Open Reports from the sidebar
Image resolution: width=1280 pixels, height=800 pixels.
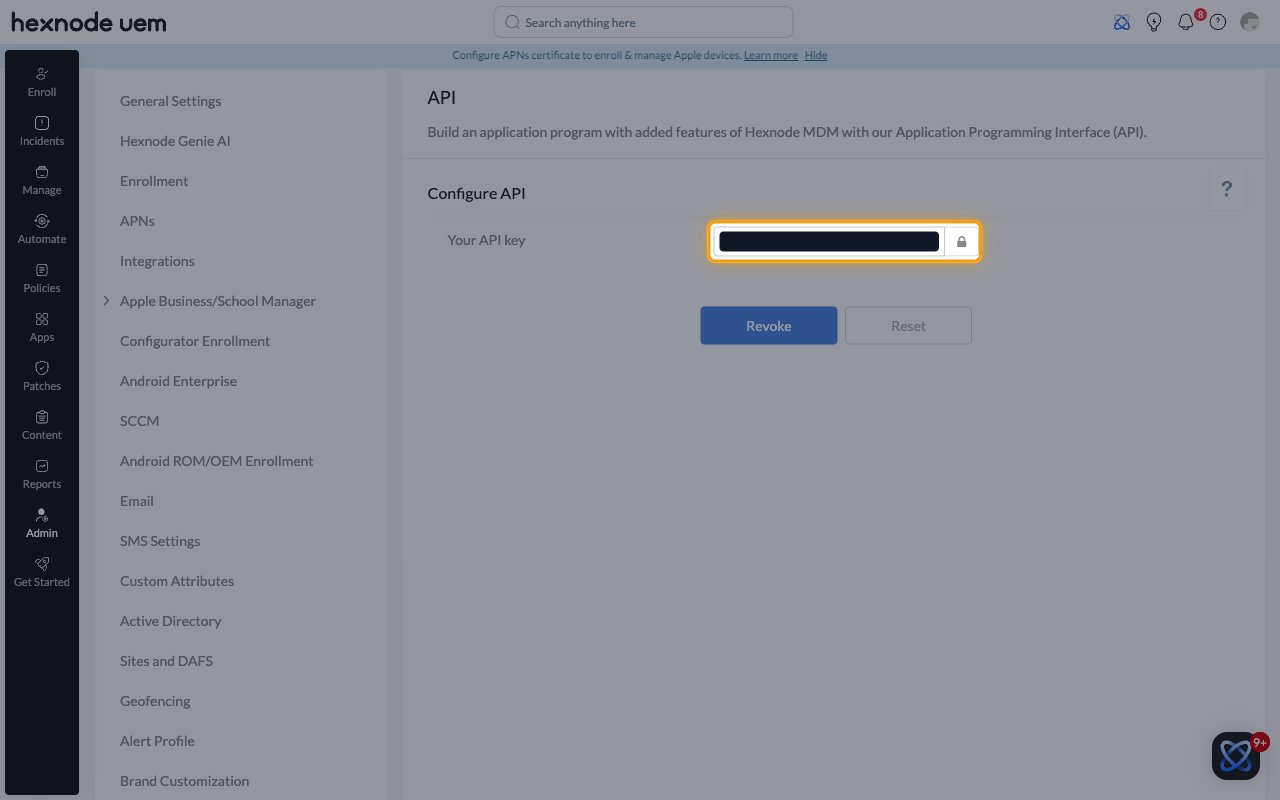pos(42,474)
